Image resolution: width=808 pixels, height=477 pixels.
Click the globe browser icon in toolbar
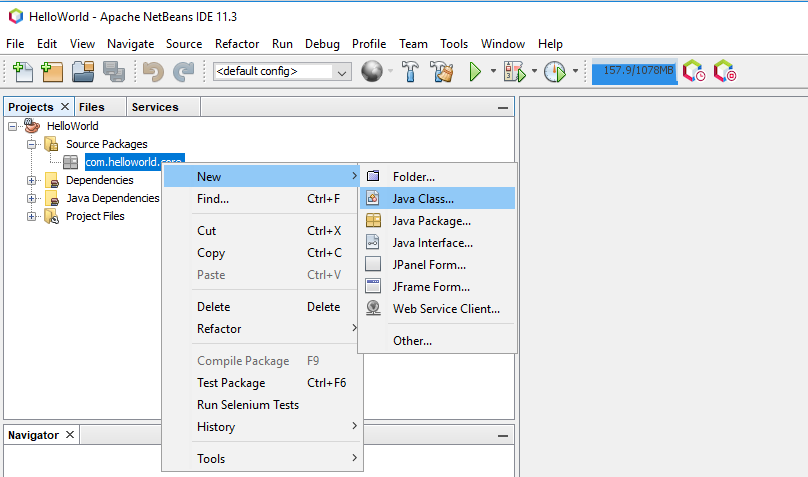click(372, 71)
